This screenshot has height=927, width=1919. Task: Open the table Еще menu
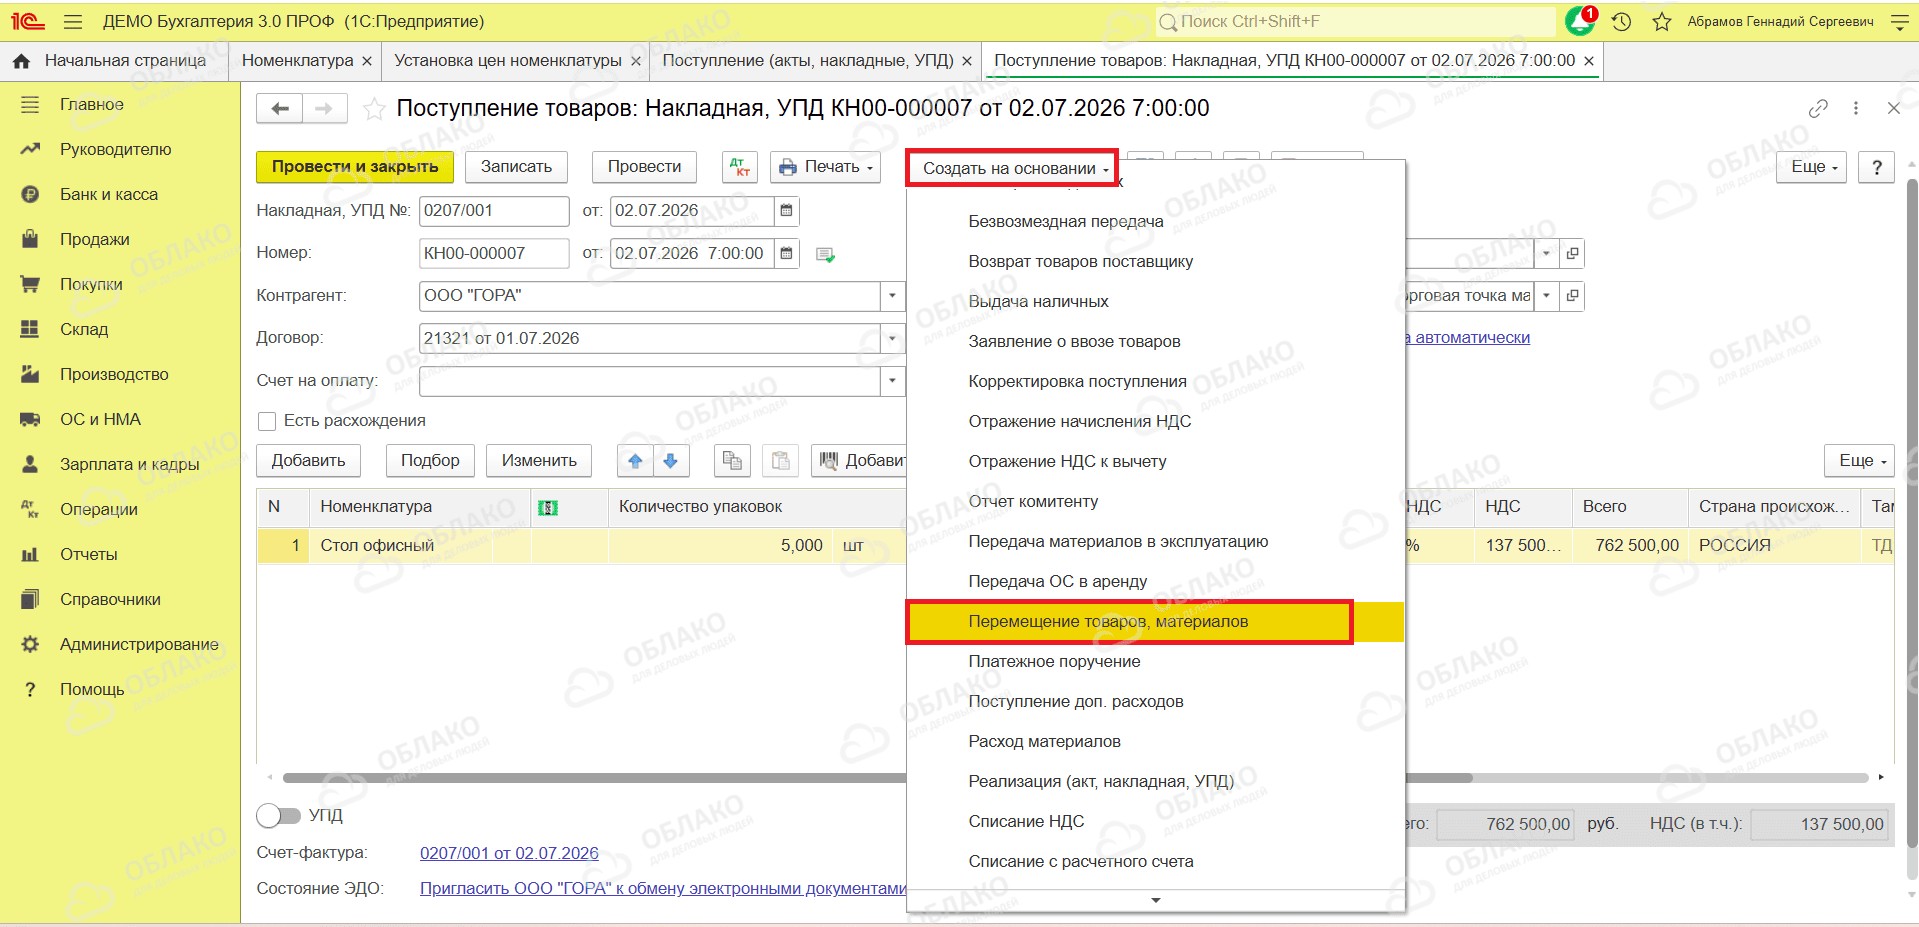click(x=1860, y=461)
